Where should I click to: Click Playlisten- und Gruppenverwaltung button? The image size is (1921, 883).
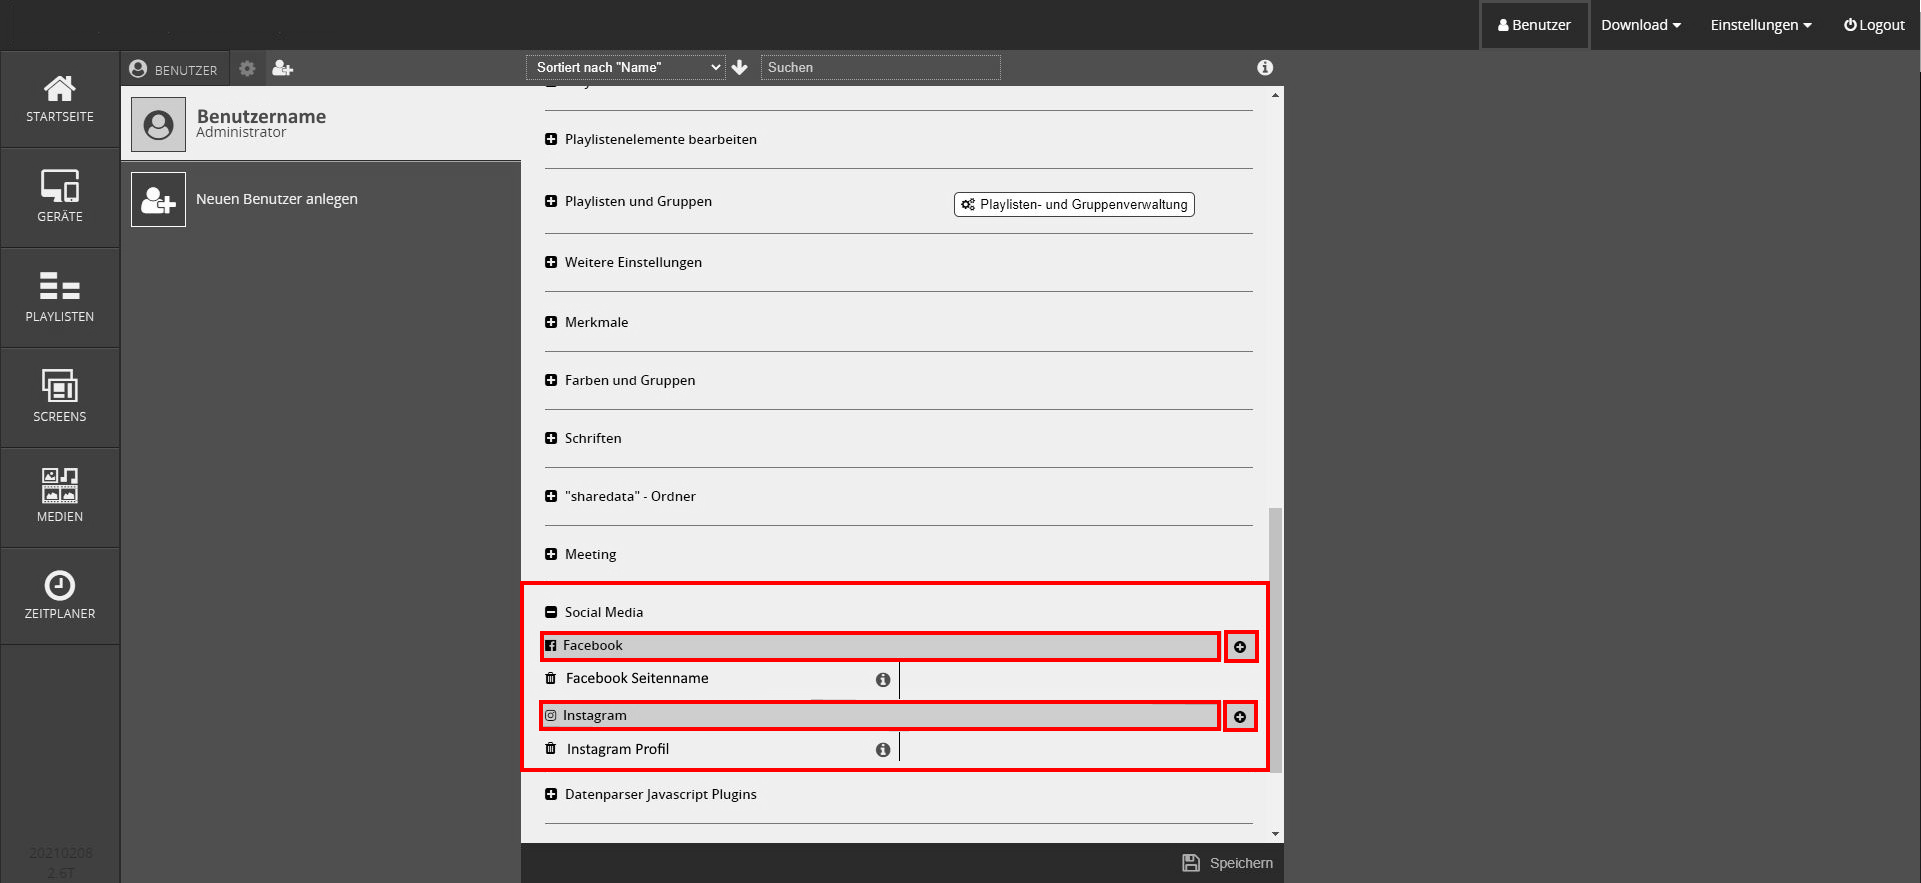click(x=1074, y=204)
